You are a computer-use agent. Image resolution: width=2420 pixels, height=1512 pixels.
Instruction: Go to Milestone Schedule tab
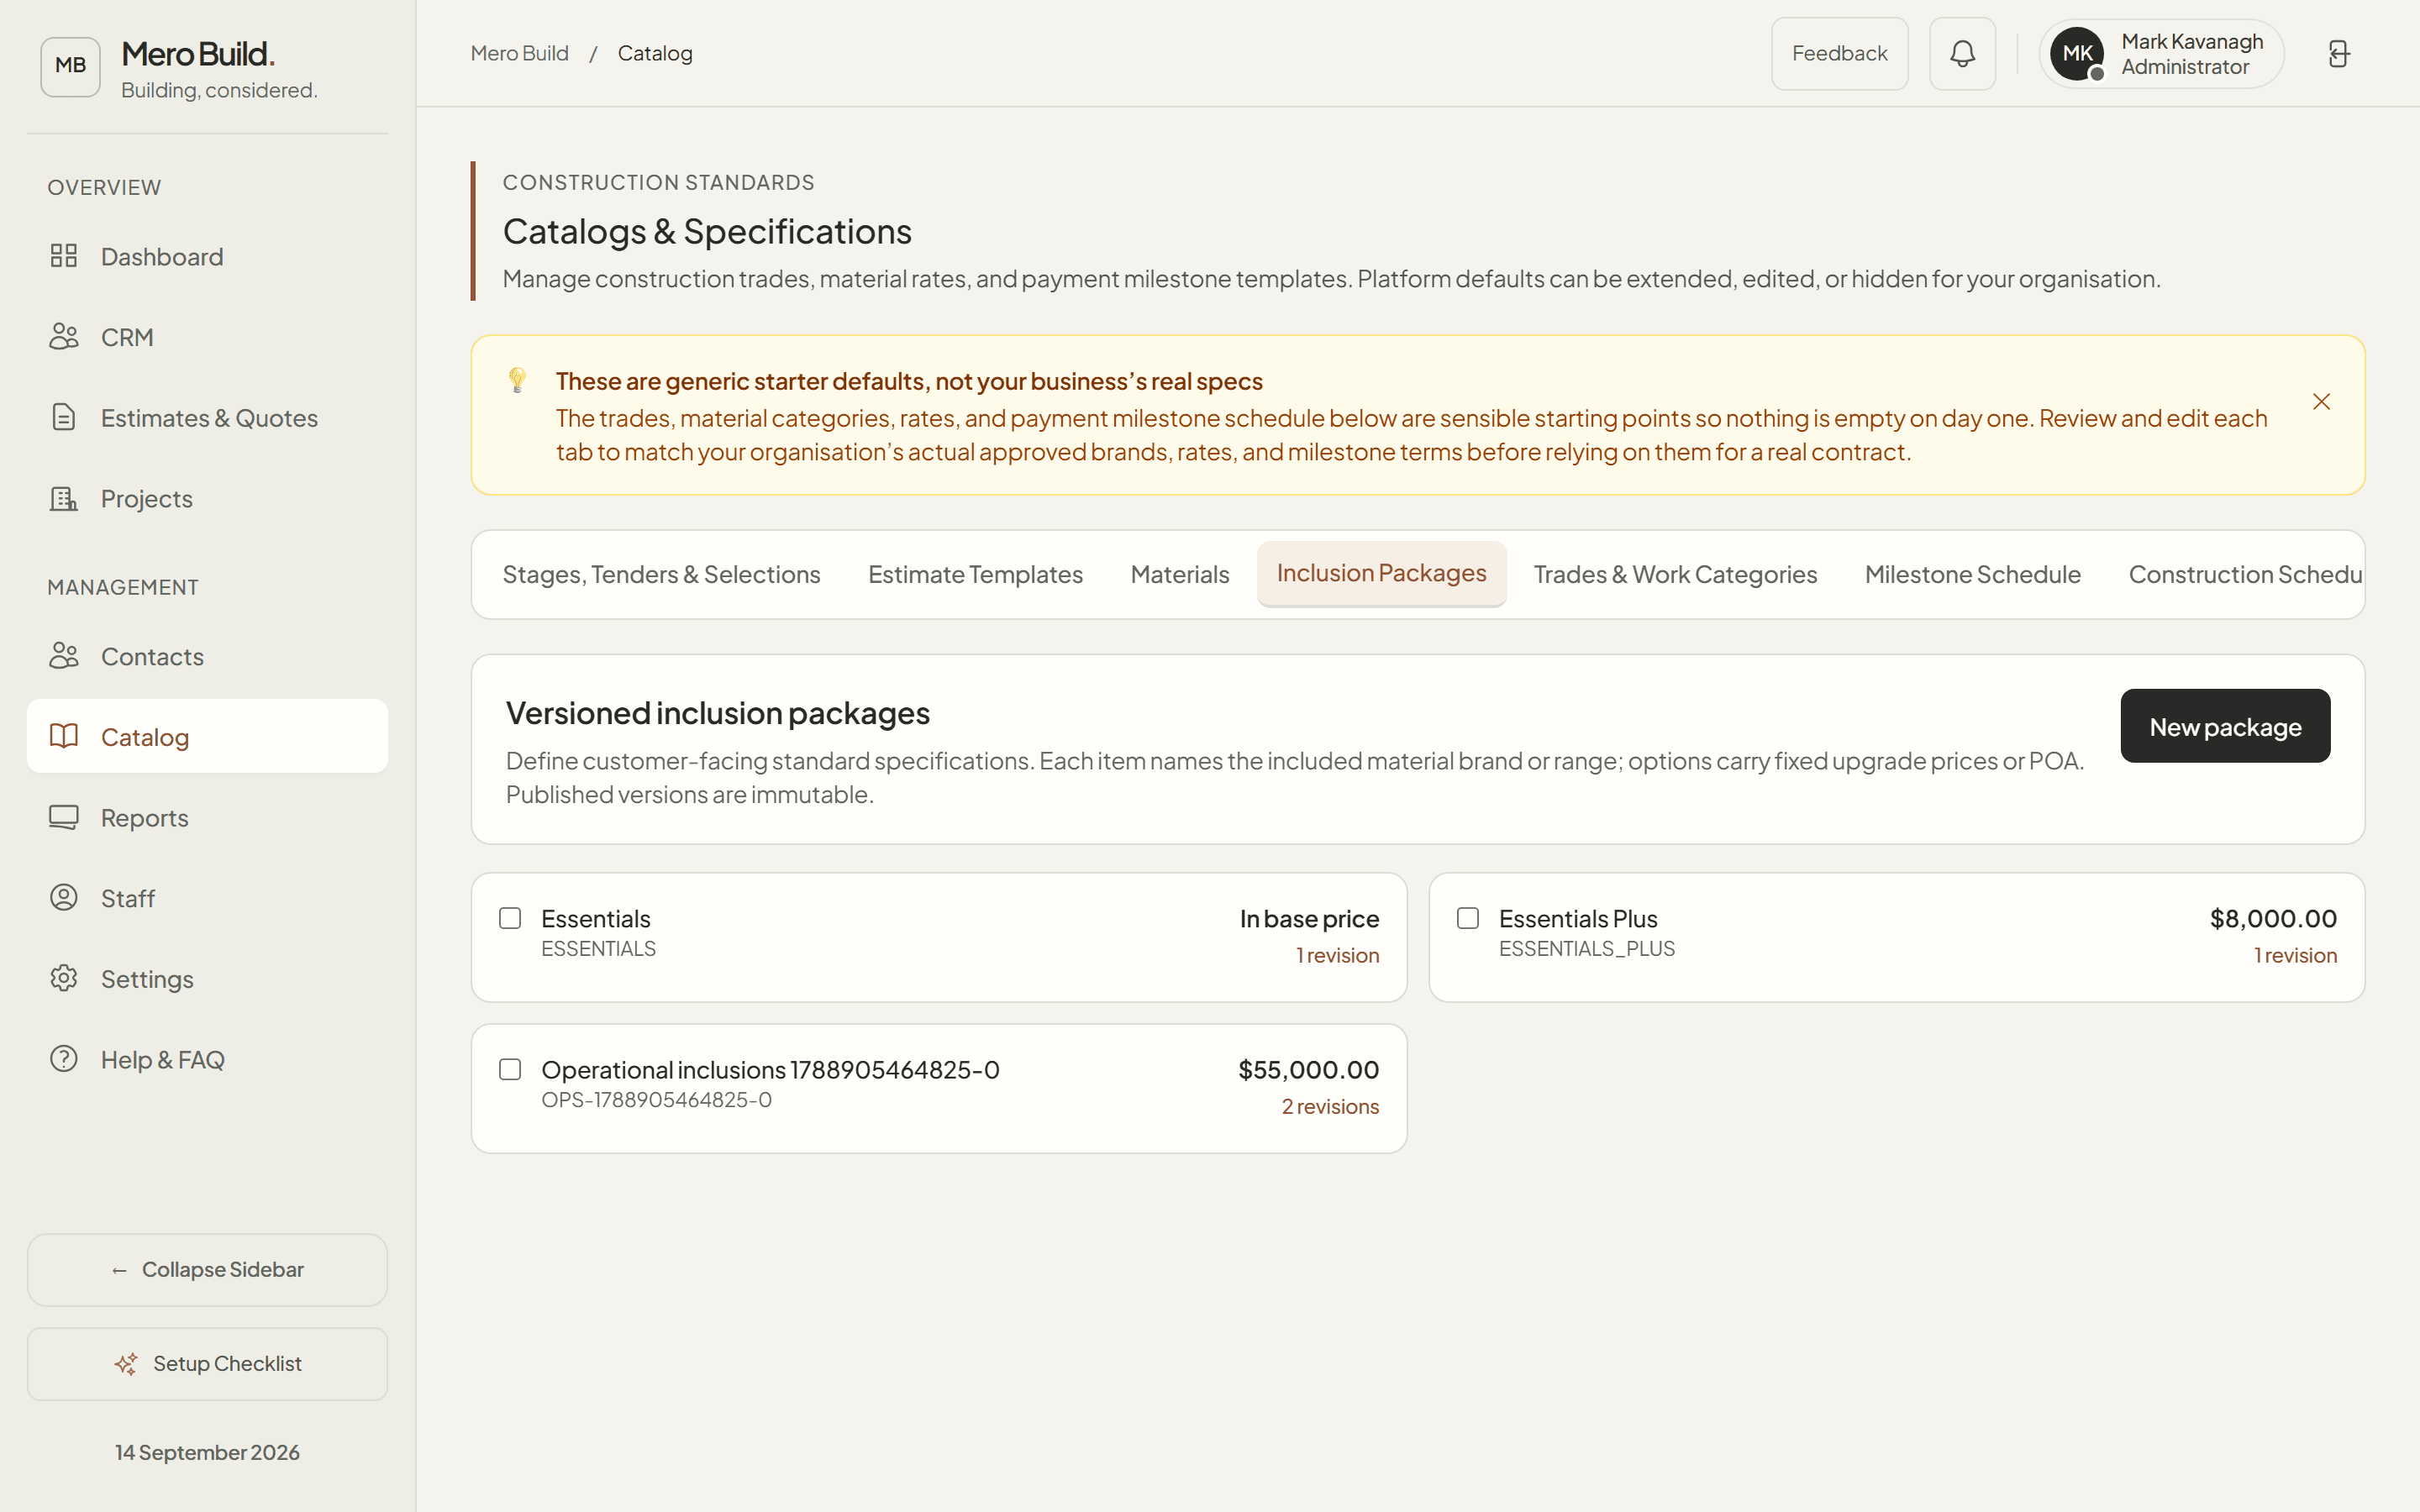point(1972,575)
